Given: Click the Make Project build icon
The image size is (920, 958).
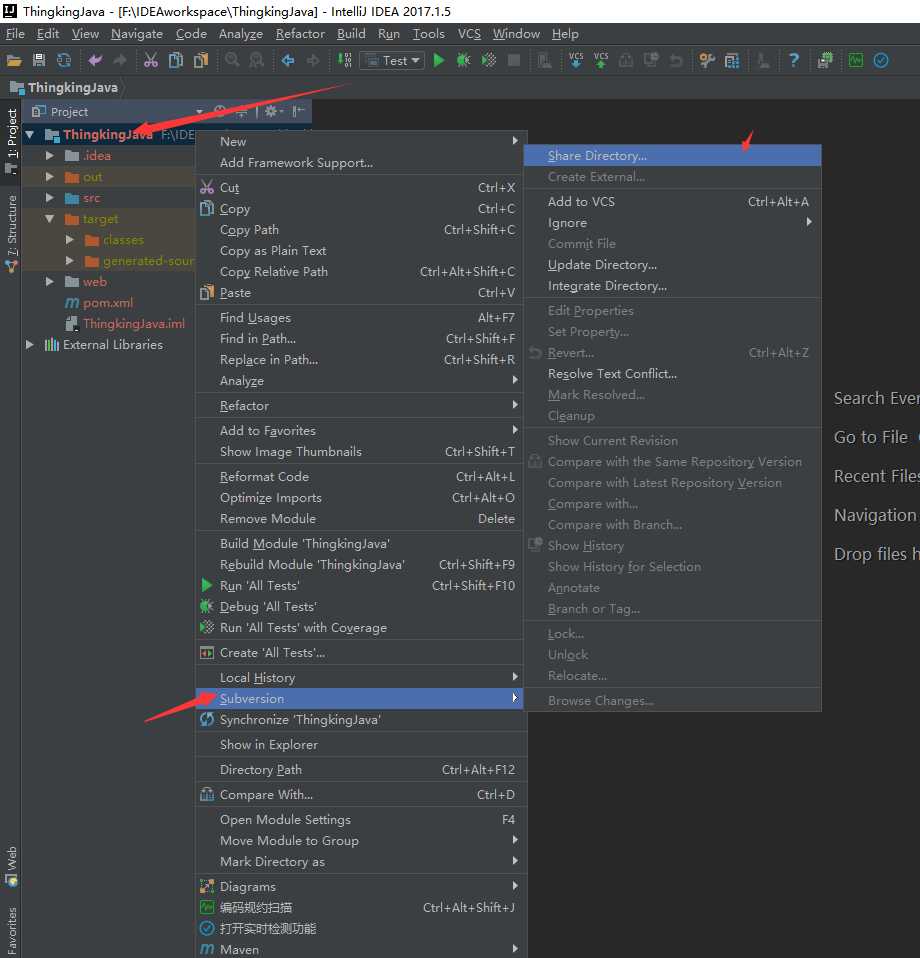Looking at the screenshot, I should pos(345,60).
